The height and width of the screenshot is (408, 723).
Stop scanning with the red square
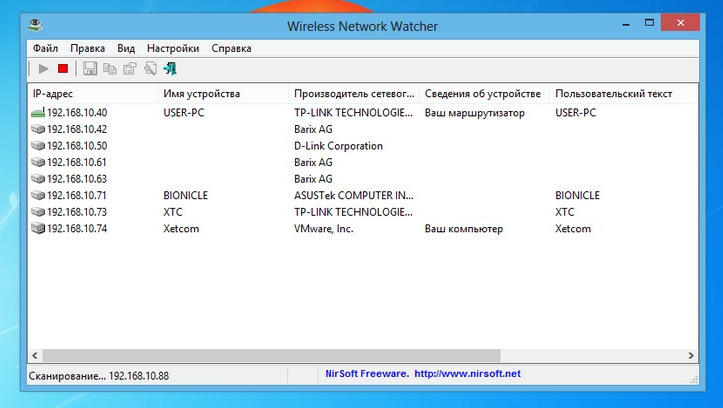click(x=63, y=69)
